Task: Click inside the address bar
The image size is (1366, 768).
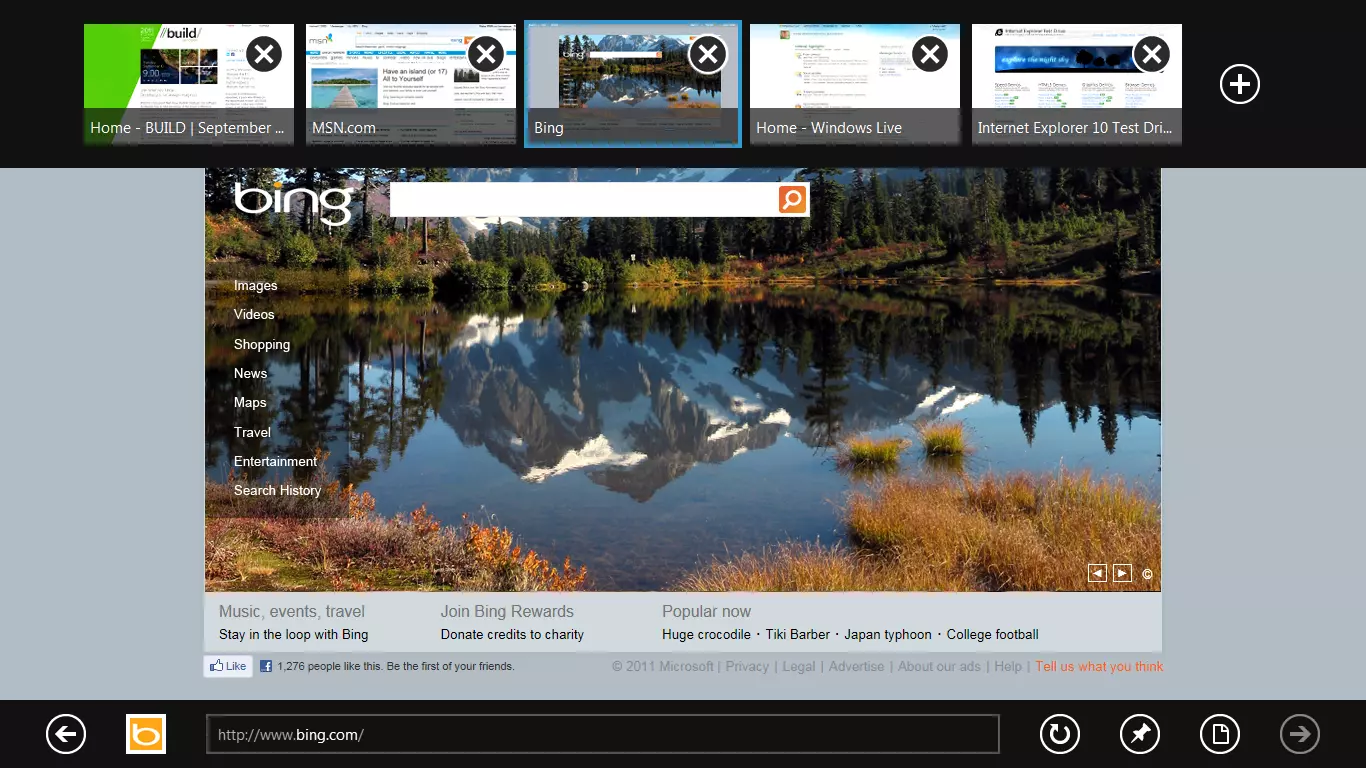Action: pos(600,733)
